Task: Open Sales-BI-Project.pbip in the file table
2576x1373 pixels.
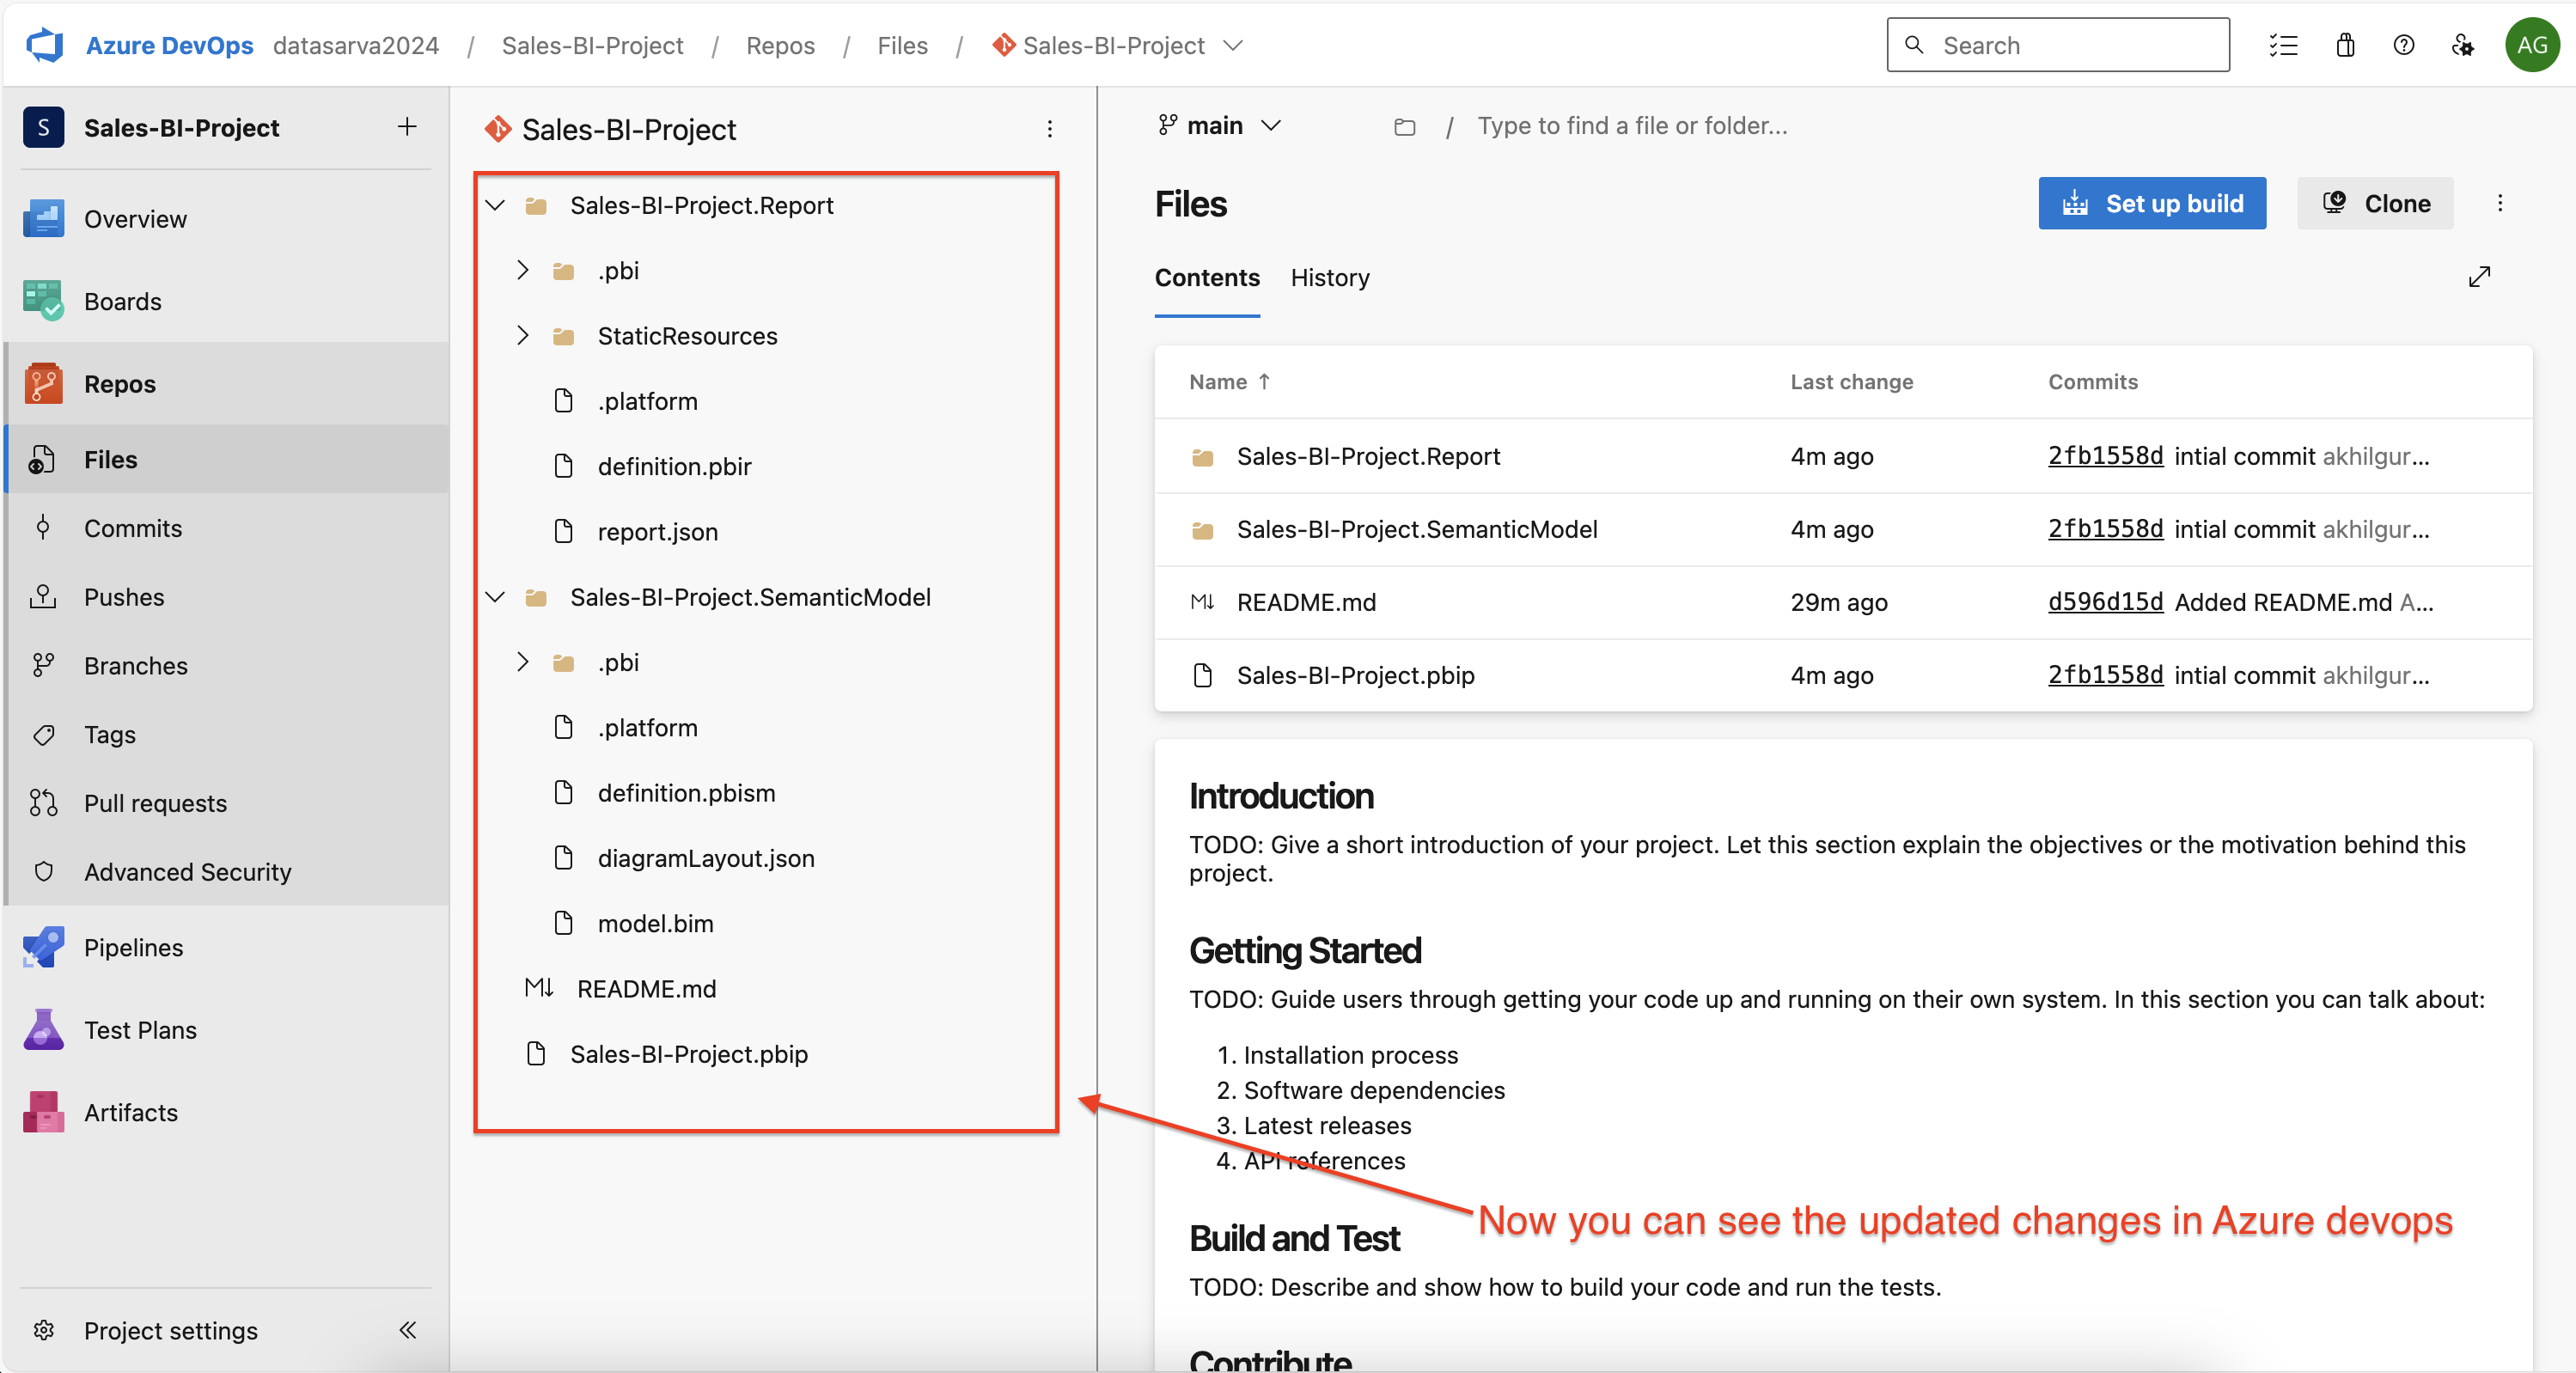Action: point(1355,675)
